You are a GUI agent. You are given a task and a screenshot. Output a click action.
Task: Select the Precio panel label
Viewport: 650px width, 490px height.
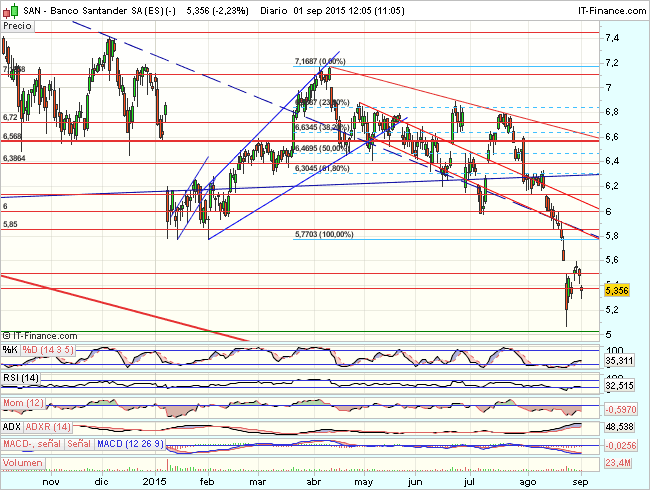point(17,26)
